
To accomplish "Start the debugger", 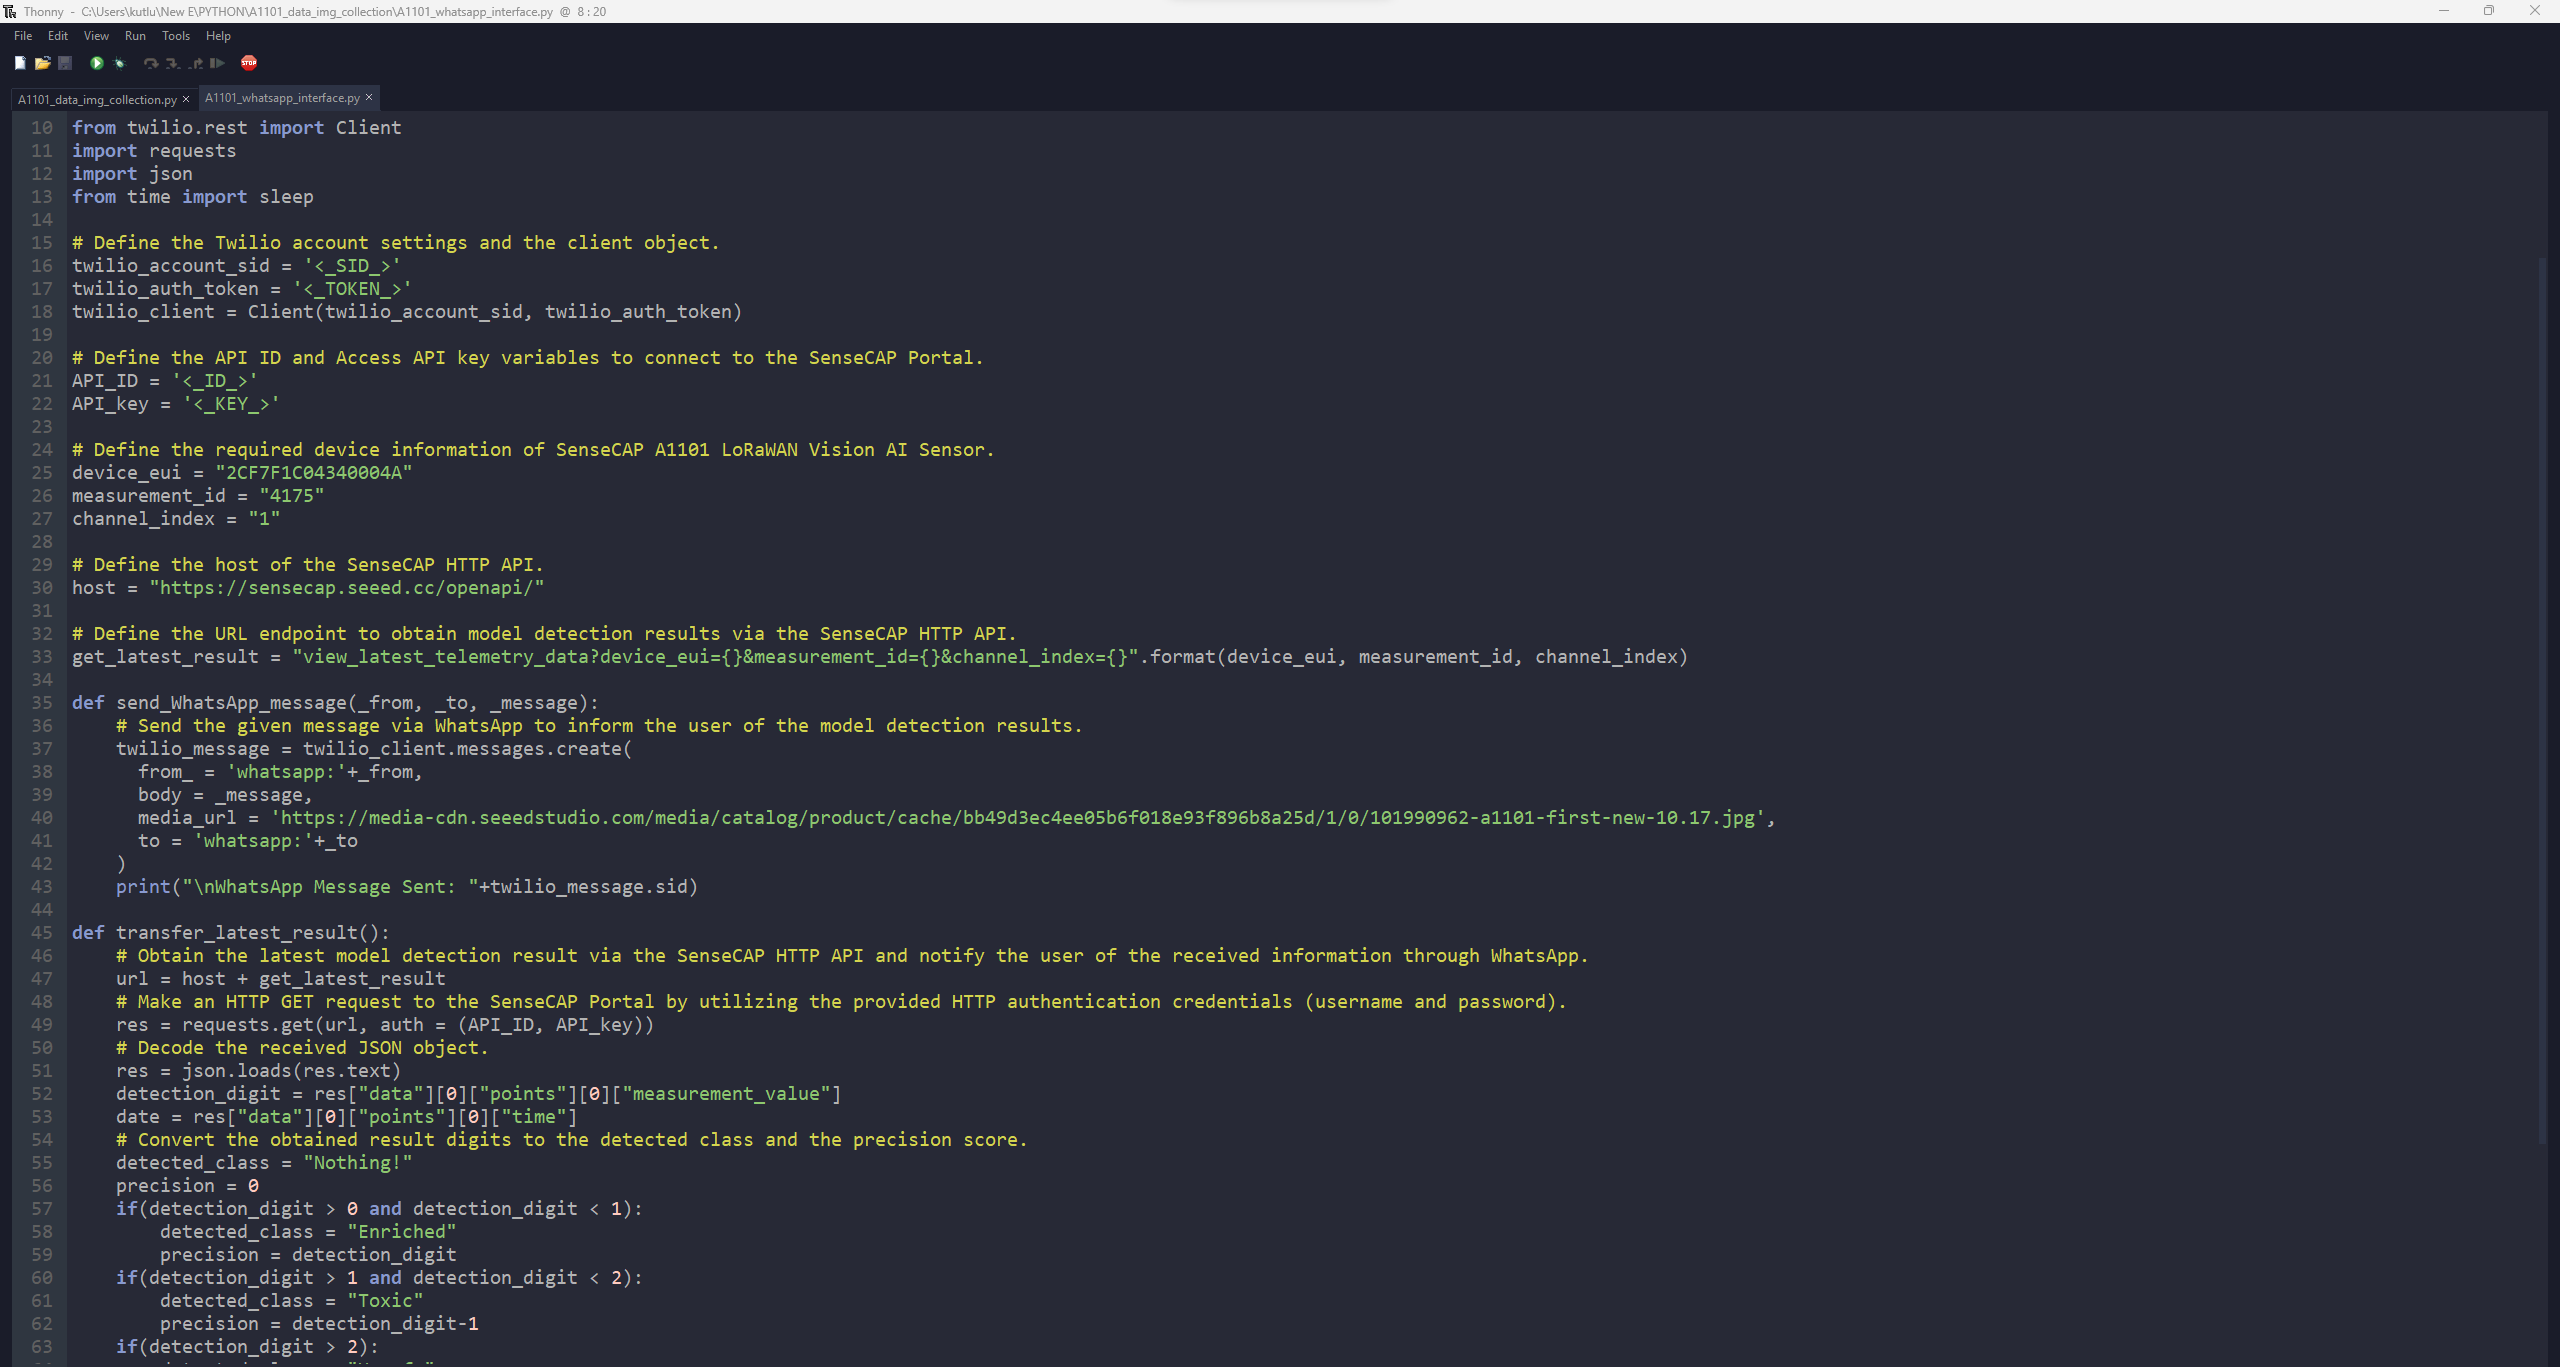I will coord(120,63).
